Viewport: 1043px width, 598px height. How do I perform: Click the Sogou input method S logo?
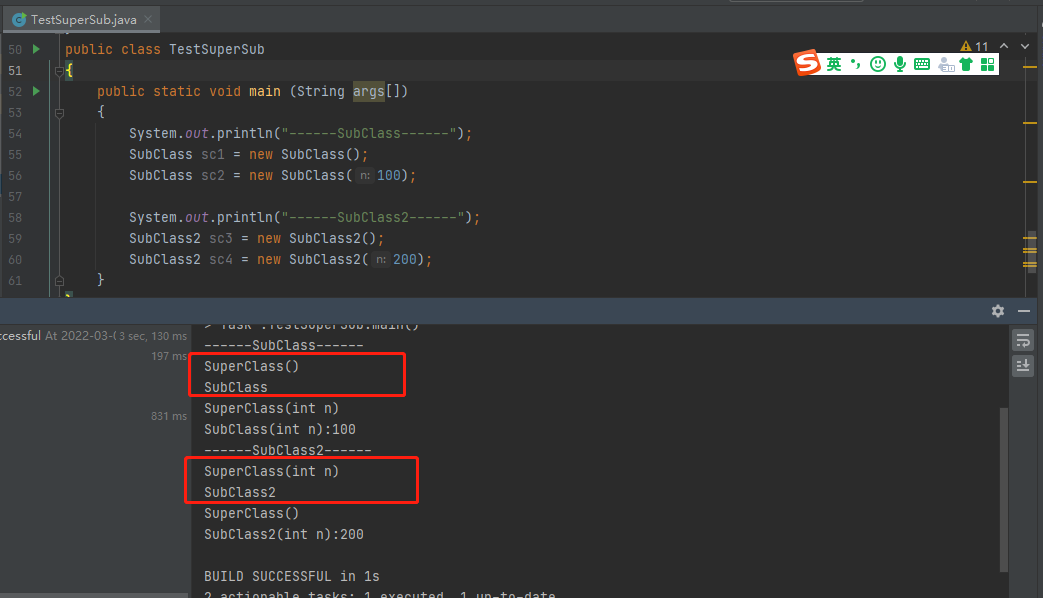click(x=808, y=63)
